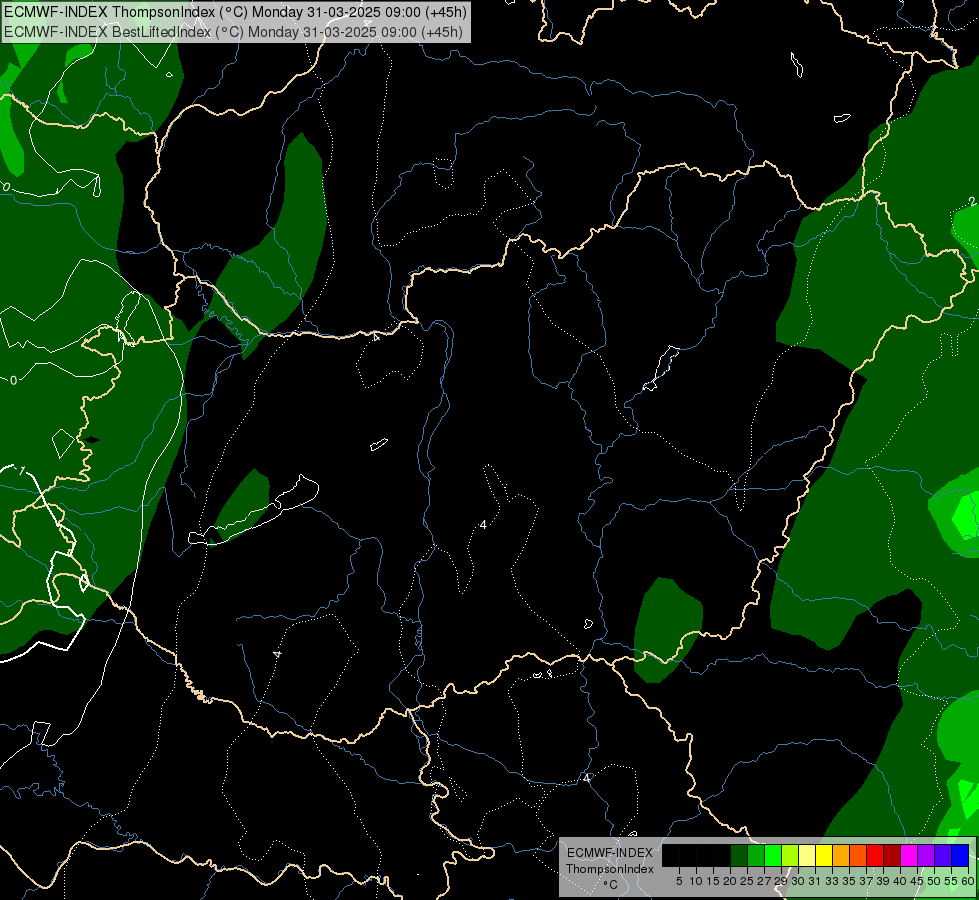This screenshot has width=979, height=900.
Task: Select the magenta 40–45 legend swatch
Action: point(909,855)
